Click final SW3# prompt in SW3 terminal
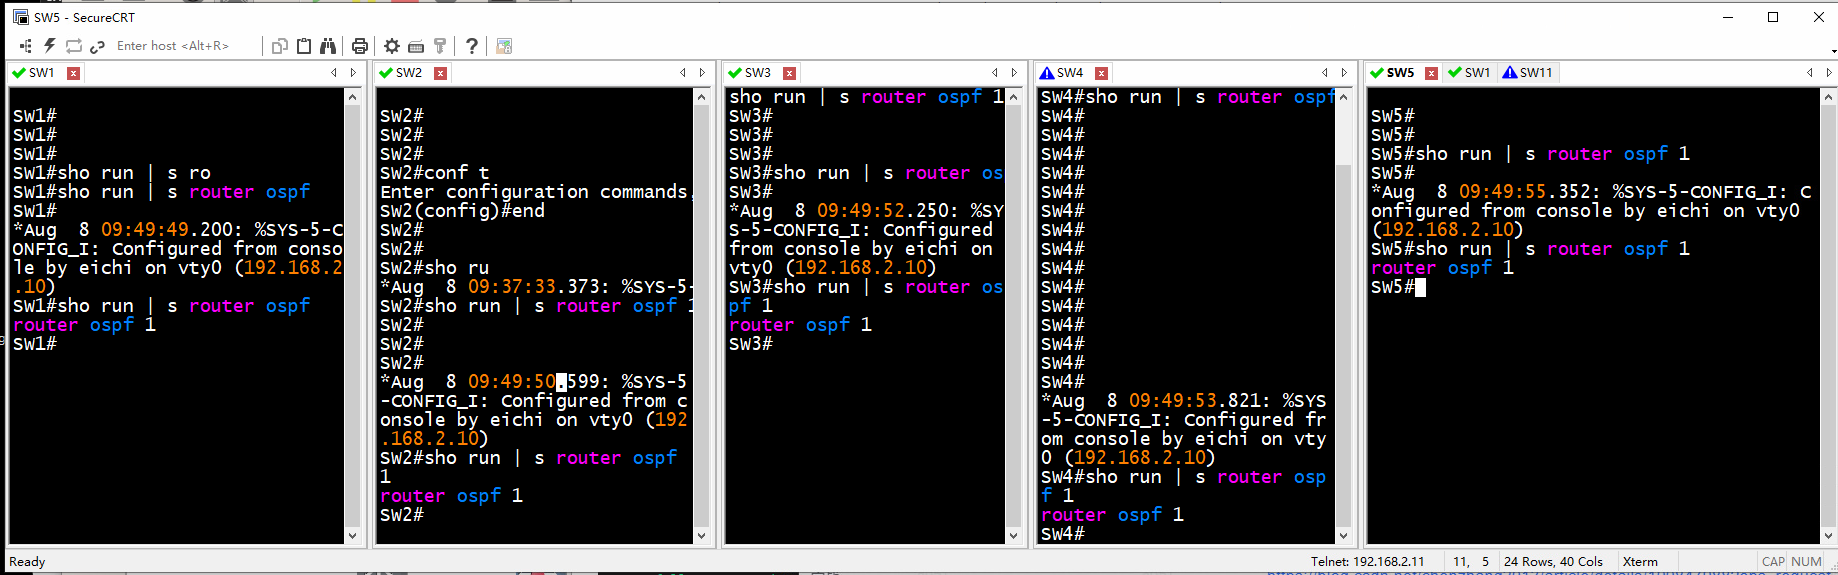This screenshot has height=575, width=1838. pos(751,344)
